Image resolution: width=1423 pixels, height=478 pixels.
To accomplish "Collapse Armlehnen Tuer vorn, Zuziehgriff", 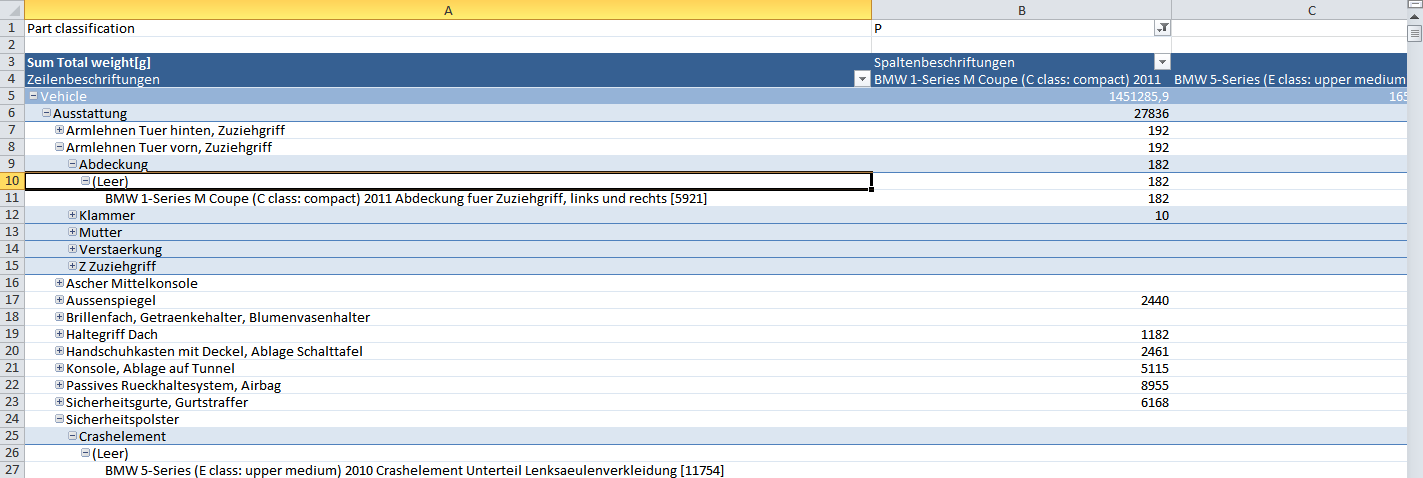I will tap(59, 148).
